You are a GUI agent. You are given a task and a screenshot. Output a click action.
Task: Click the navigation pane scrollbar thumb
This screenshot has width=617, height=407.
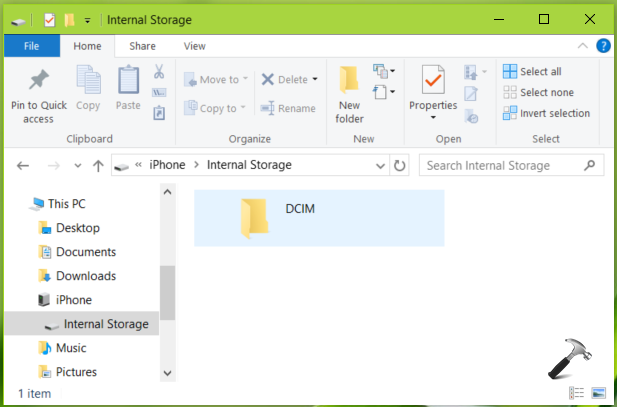pos(167,293)
